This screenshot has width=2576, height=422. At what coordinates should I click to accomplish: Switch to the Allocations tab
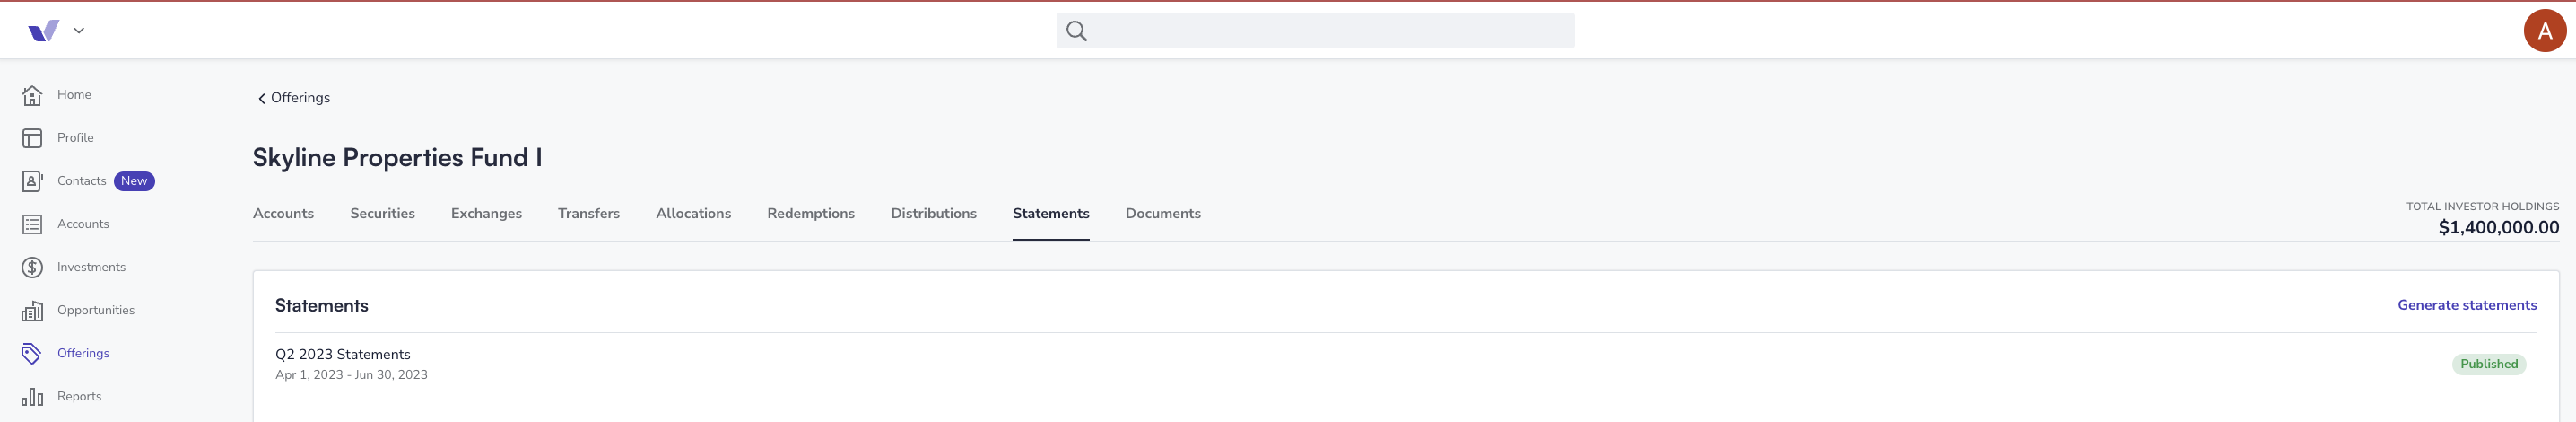pos(693,214)
